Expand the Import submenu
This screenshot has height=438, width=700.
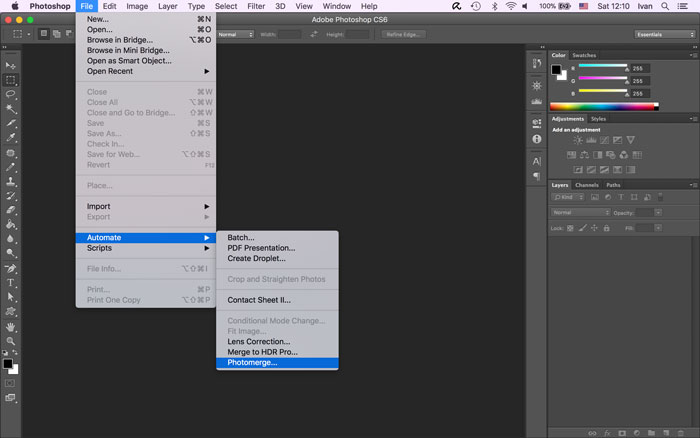(146, 206)
